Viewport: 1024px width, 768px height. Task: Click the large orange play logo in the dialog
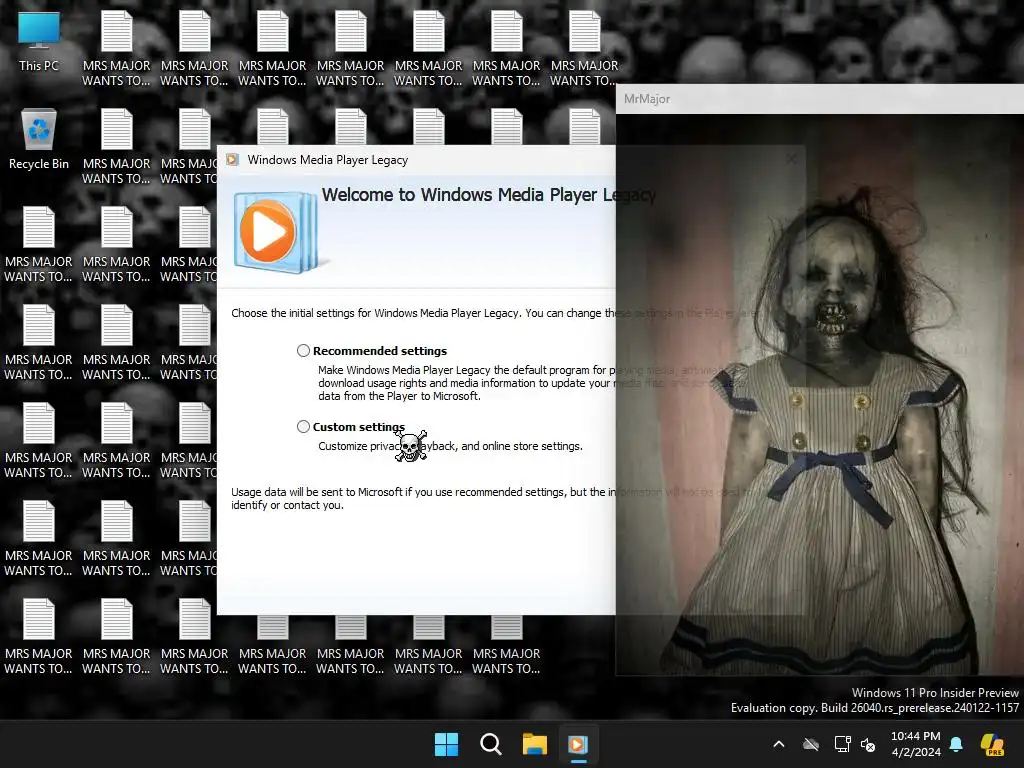(x=268, y=231)
